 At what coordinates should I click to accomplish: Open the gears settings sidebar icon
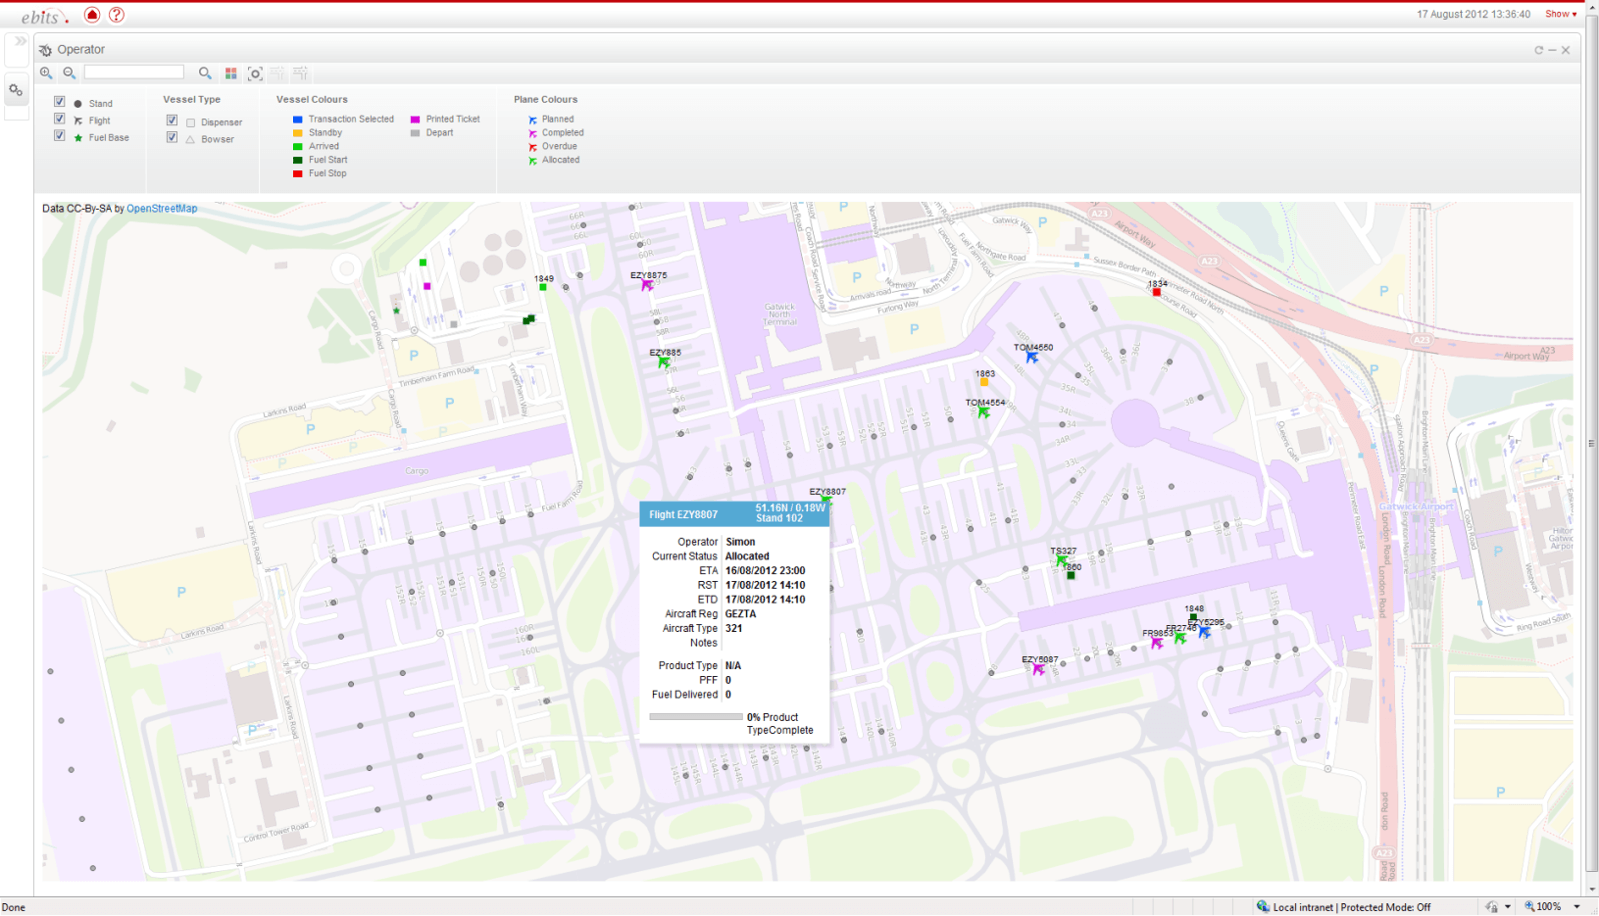pos(16,91)
